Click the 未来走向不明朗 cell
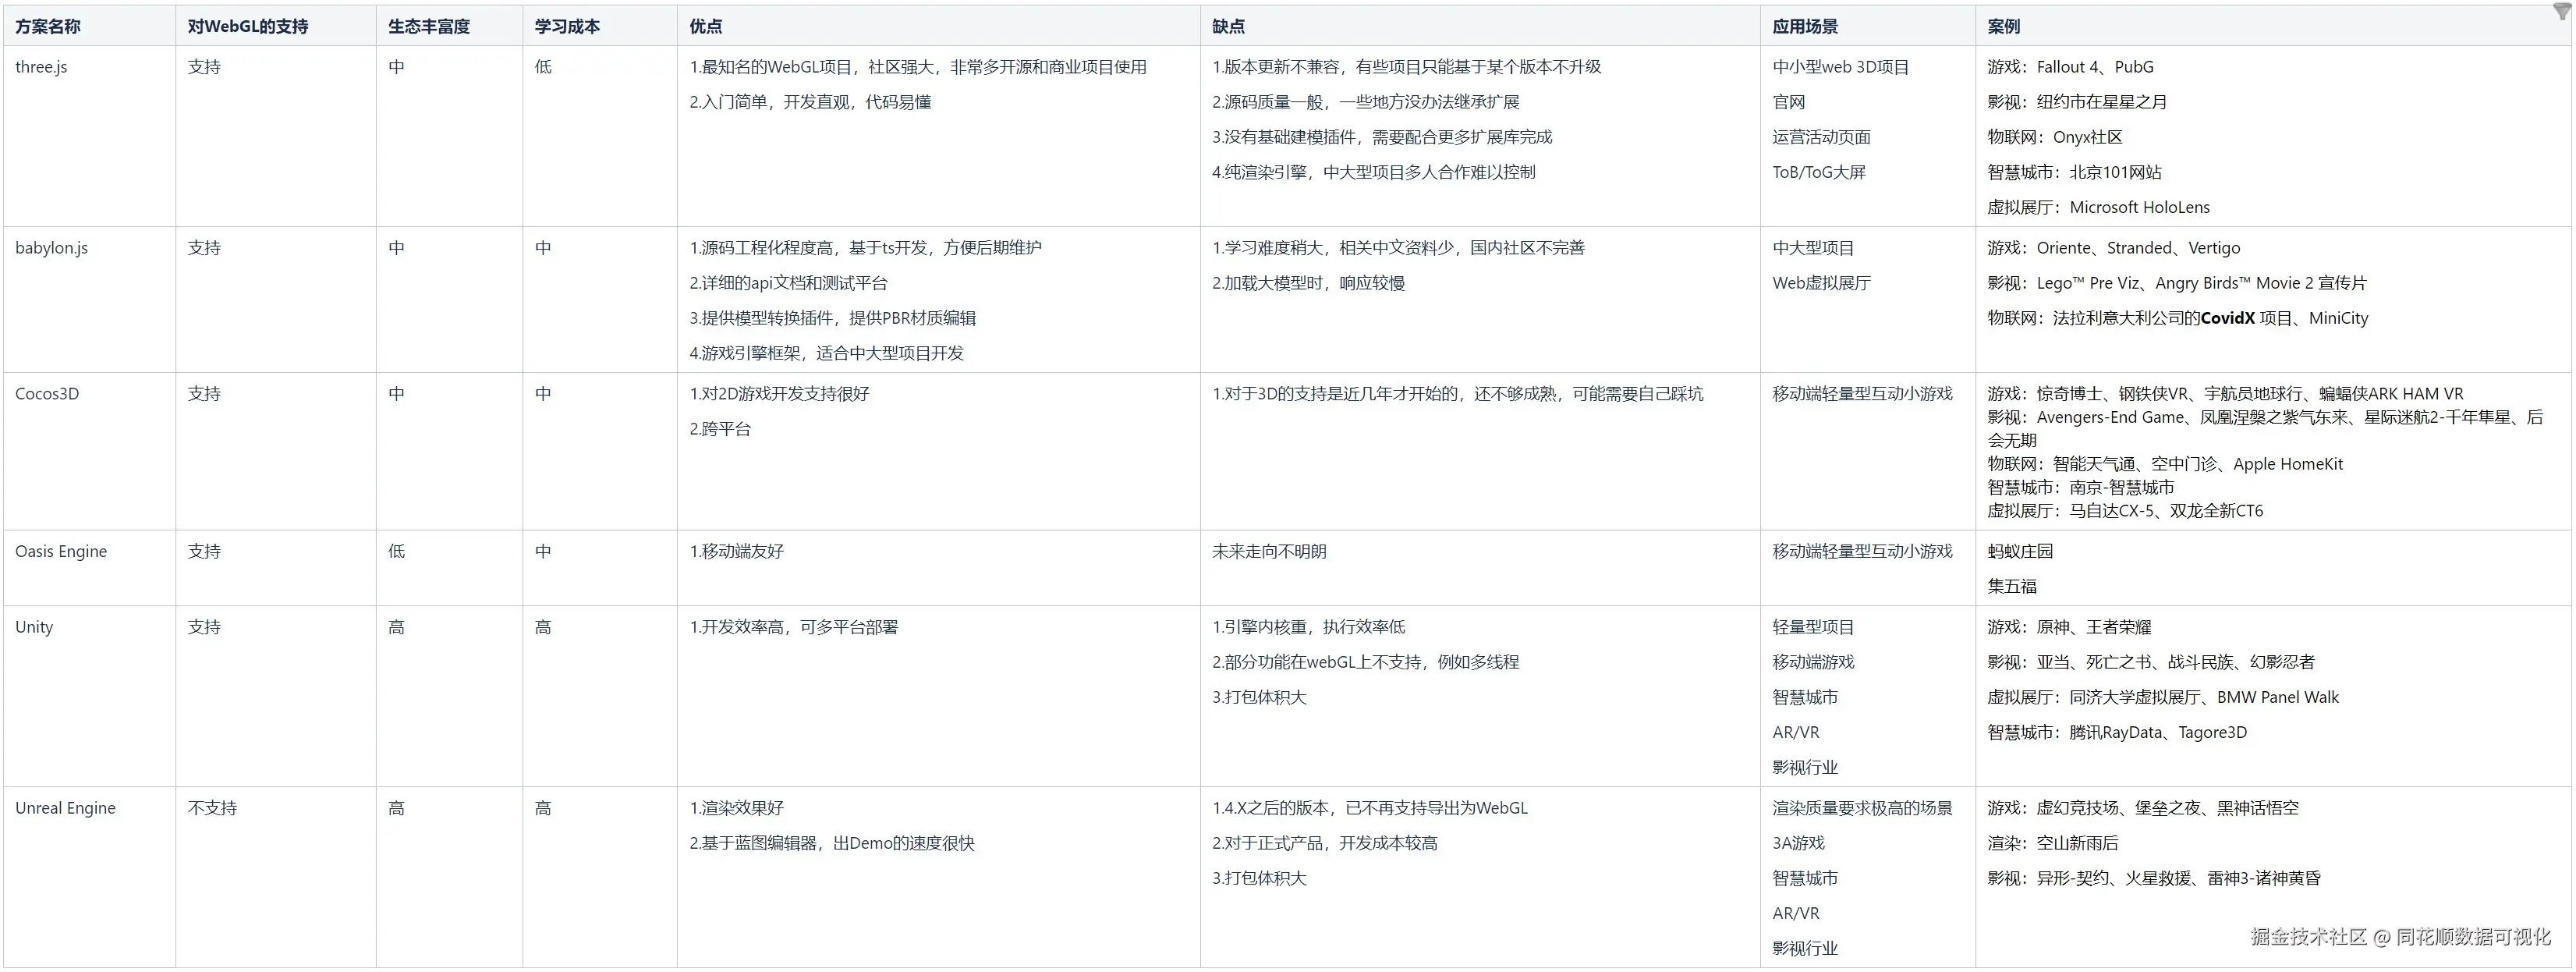 pos(1269,552)
